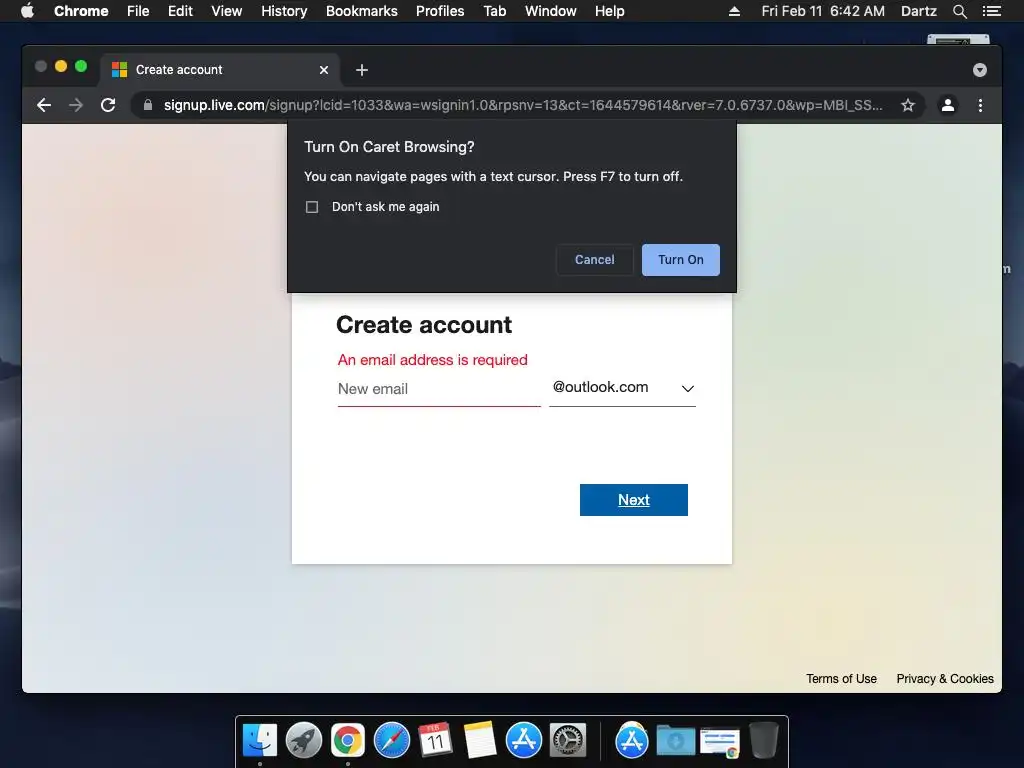This screenshot has width=1024, height=768.
Task: Click the tab search arrow in the tab strip
Action: click(x=980, y=70)
